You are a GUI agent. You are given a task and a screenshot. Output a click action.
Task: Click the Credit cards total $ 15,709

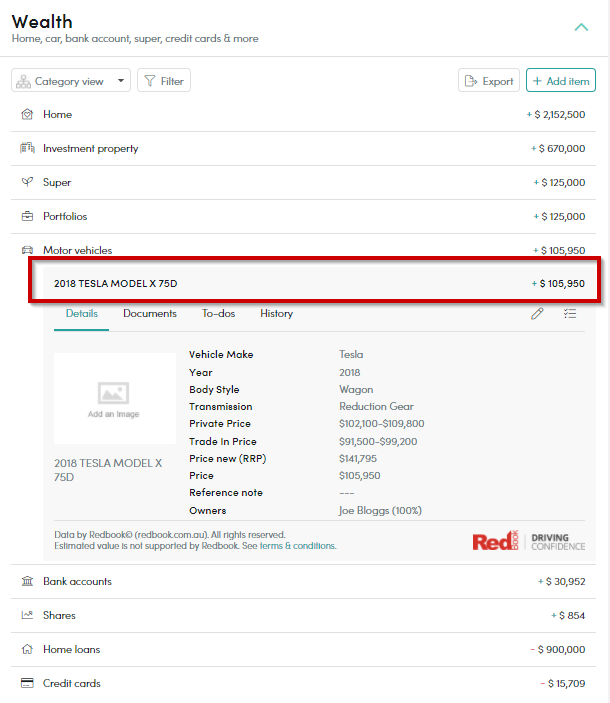[x=562, y=684]
